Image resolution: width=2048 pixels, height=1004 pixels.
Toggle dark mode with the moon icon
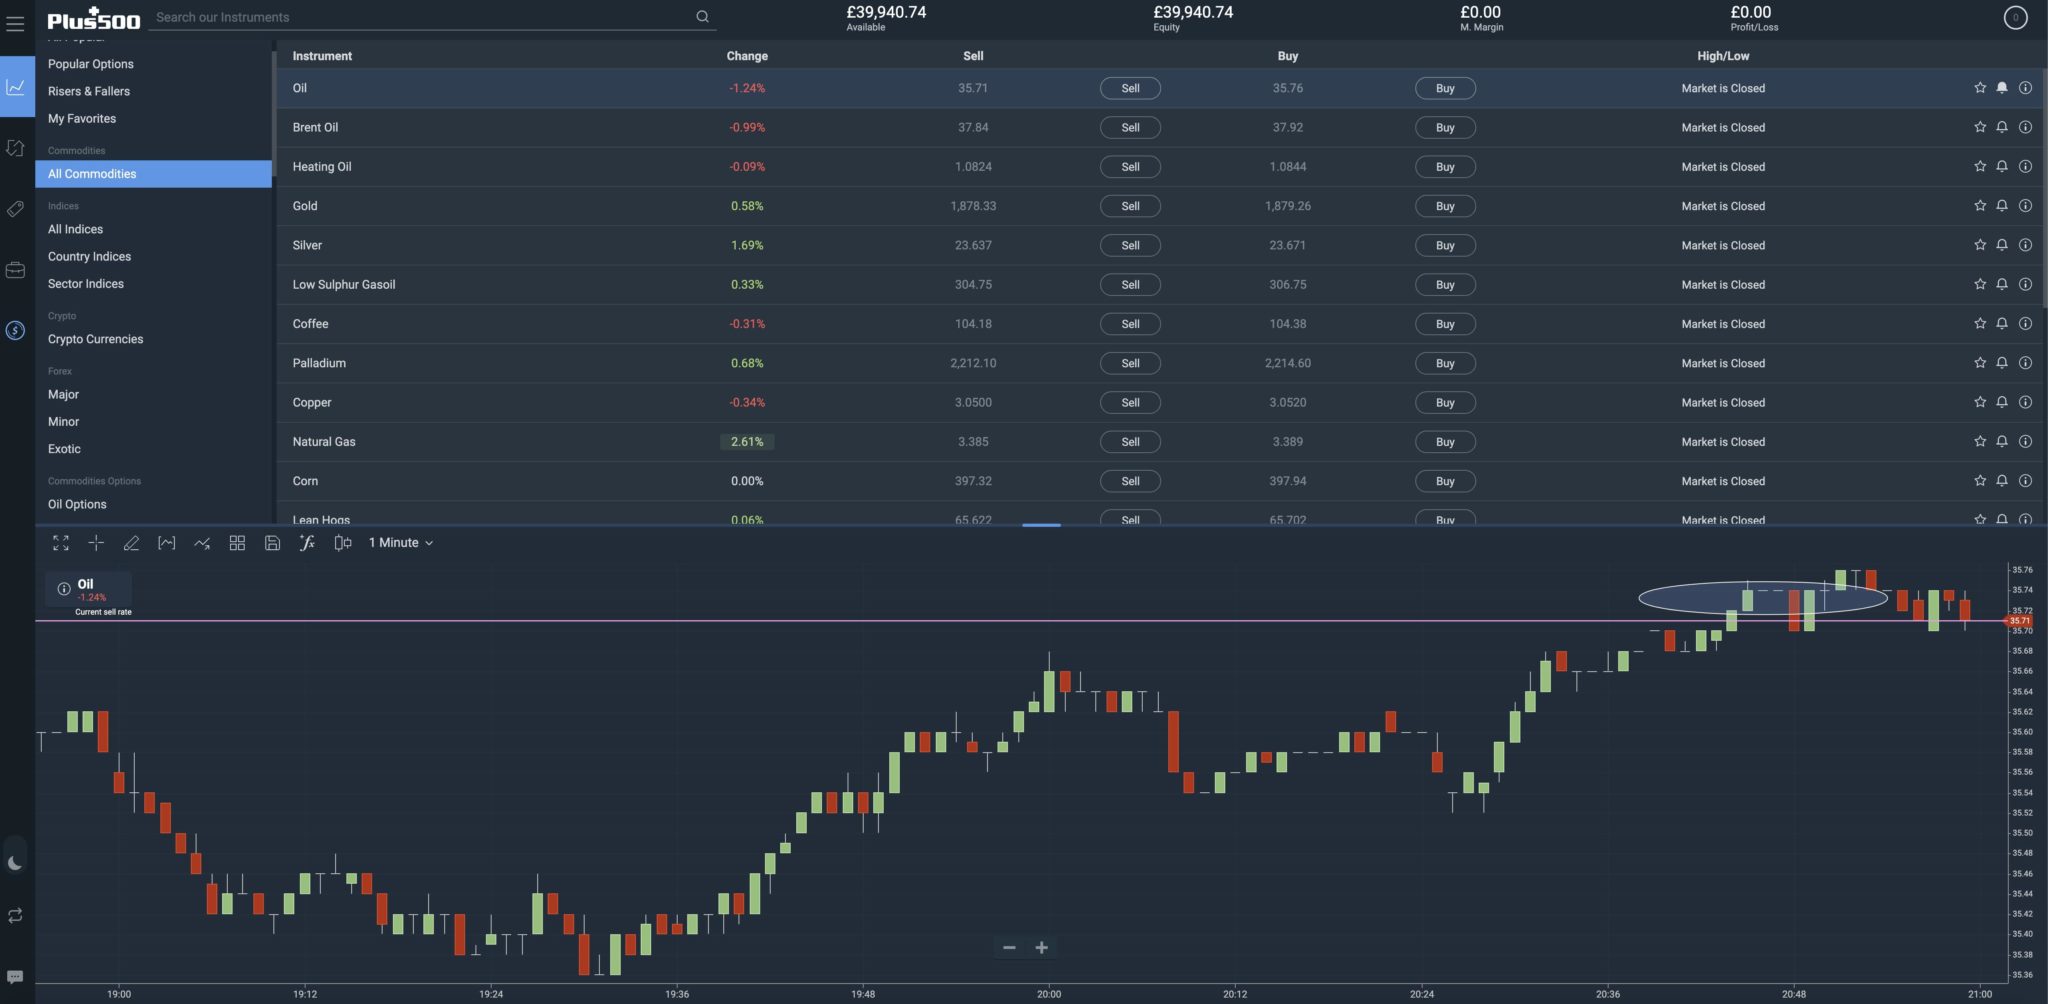tap(16, 861)
